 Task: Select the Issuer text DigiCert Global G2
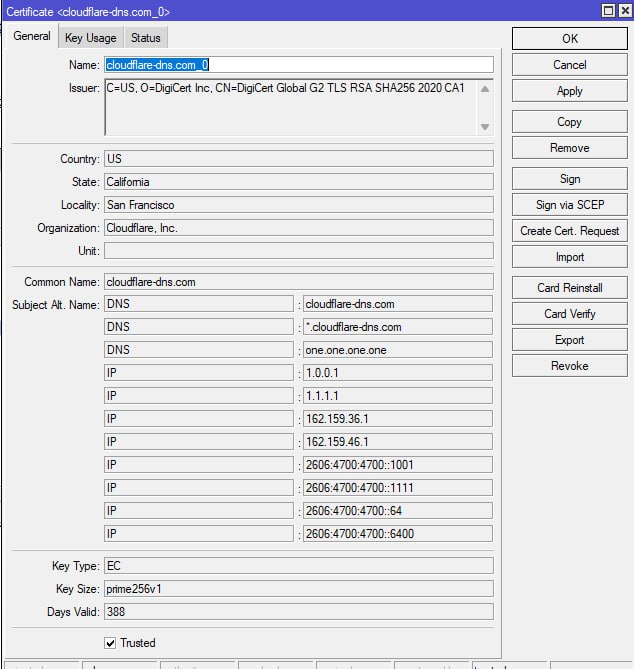pyautogui.click(x=280, y=88)
